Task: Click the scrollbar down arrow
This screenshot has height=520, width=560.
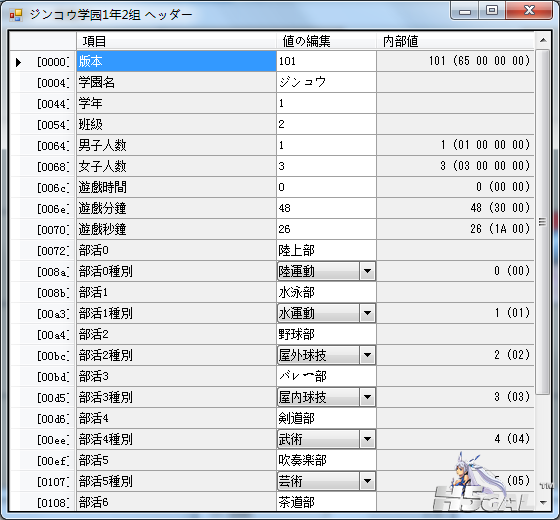Action: click(x=543, y=502)
